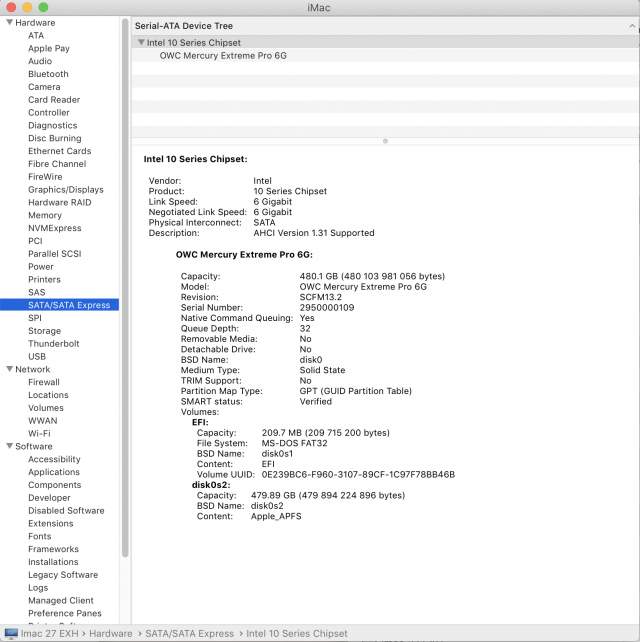
Task: Select Applications in Software list
Action: click(54, 472)
